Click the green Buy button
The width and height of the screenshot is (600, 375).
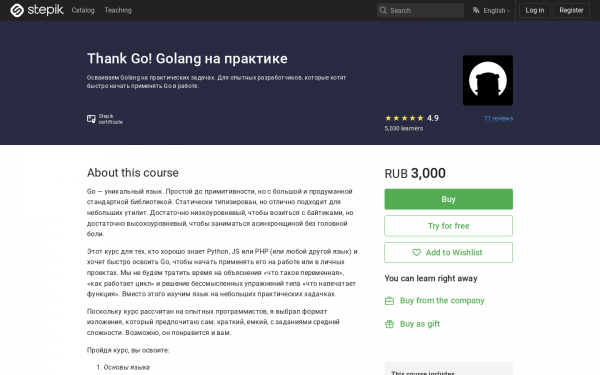pos(448,199)
